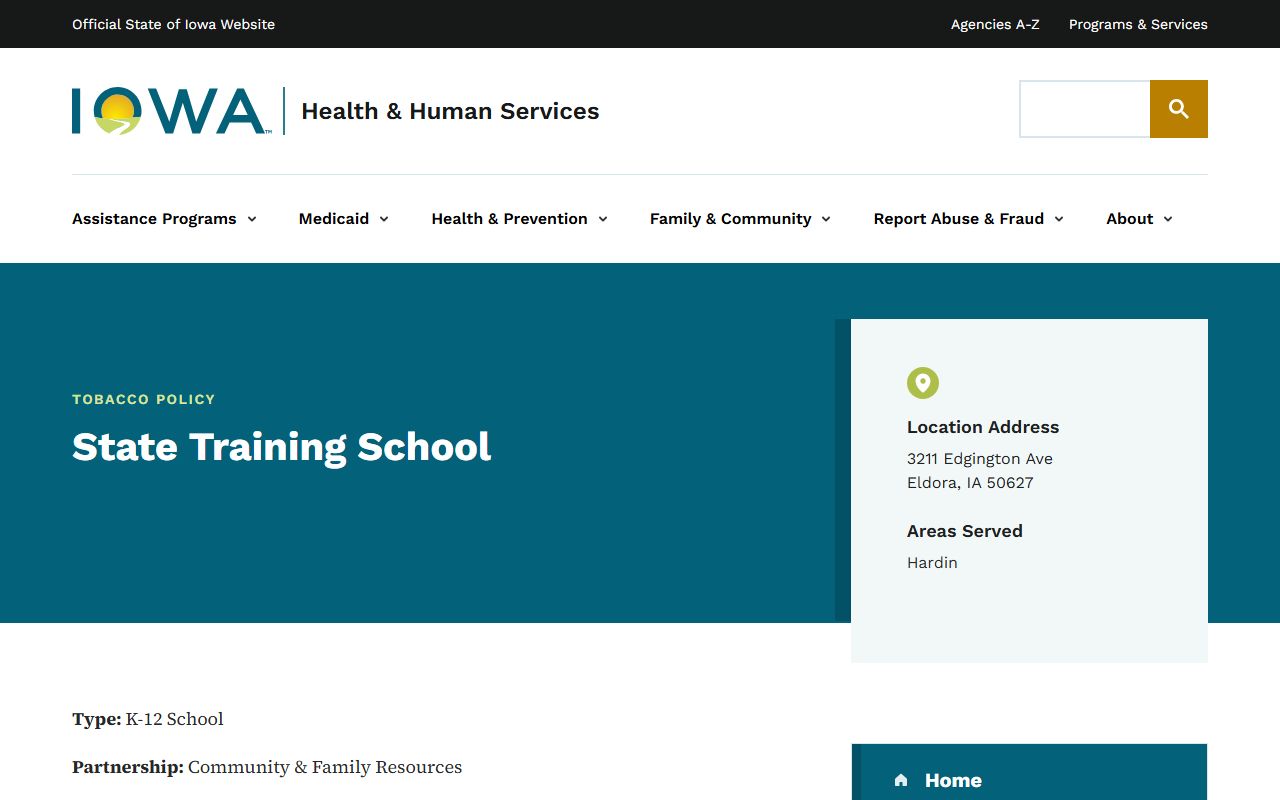Click the location pin icon
The image size is (1280, 800).
point(923,383)
